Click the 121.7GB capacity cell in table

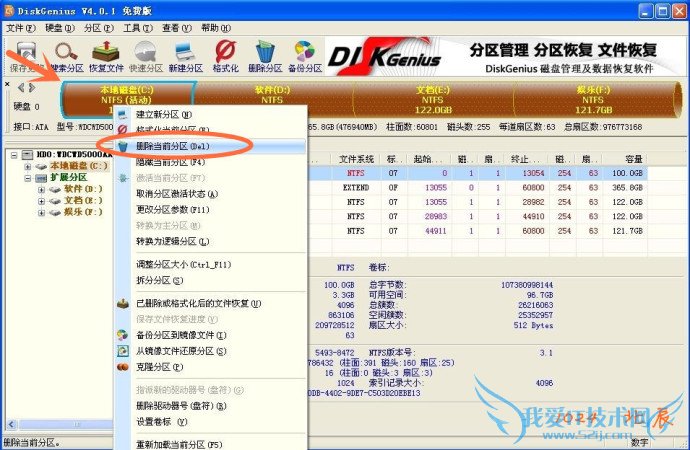[x=628, y=231]
